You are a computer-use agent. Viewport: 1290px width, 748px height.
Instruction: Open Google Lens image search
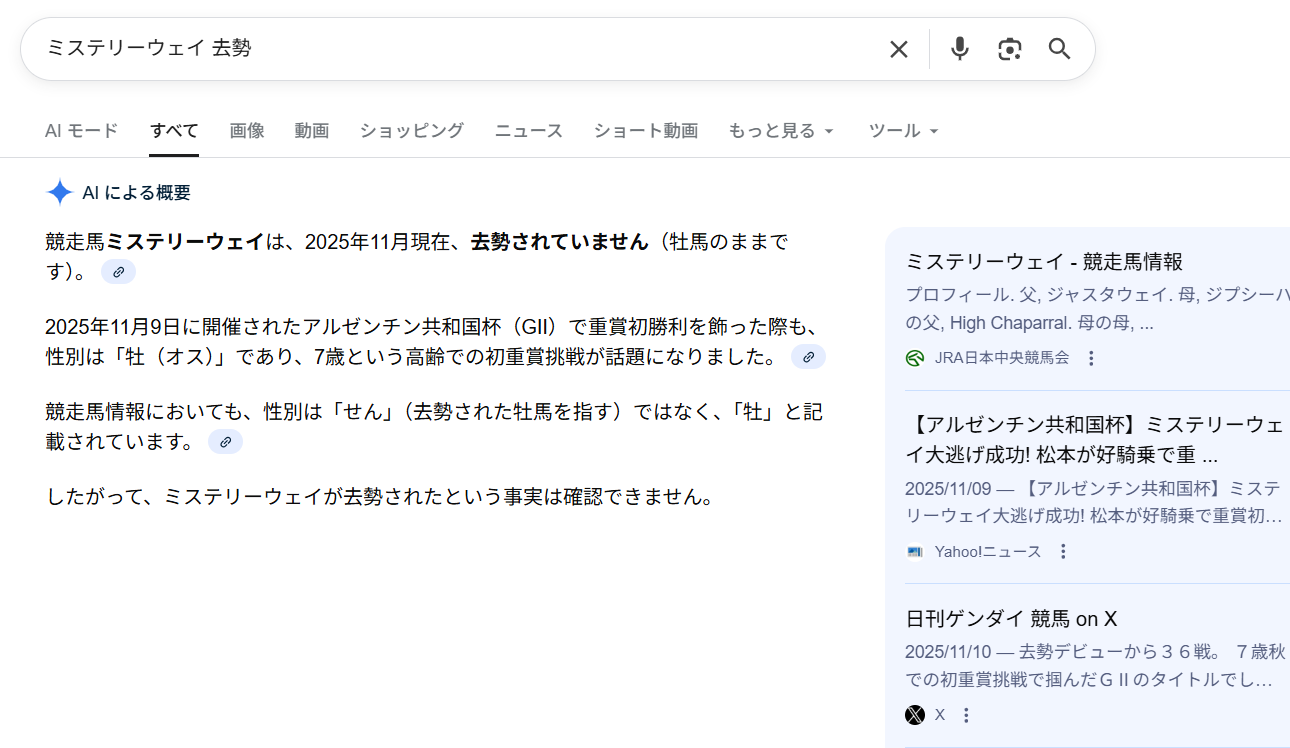click(1009, 49)
